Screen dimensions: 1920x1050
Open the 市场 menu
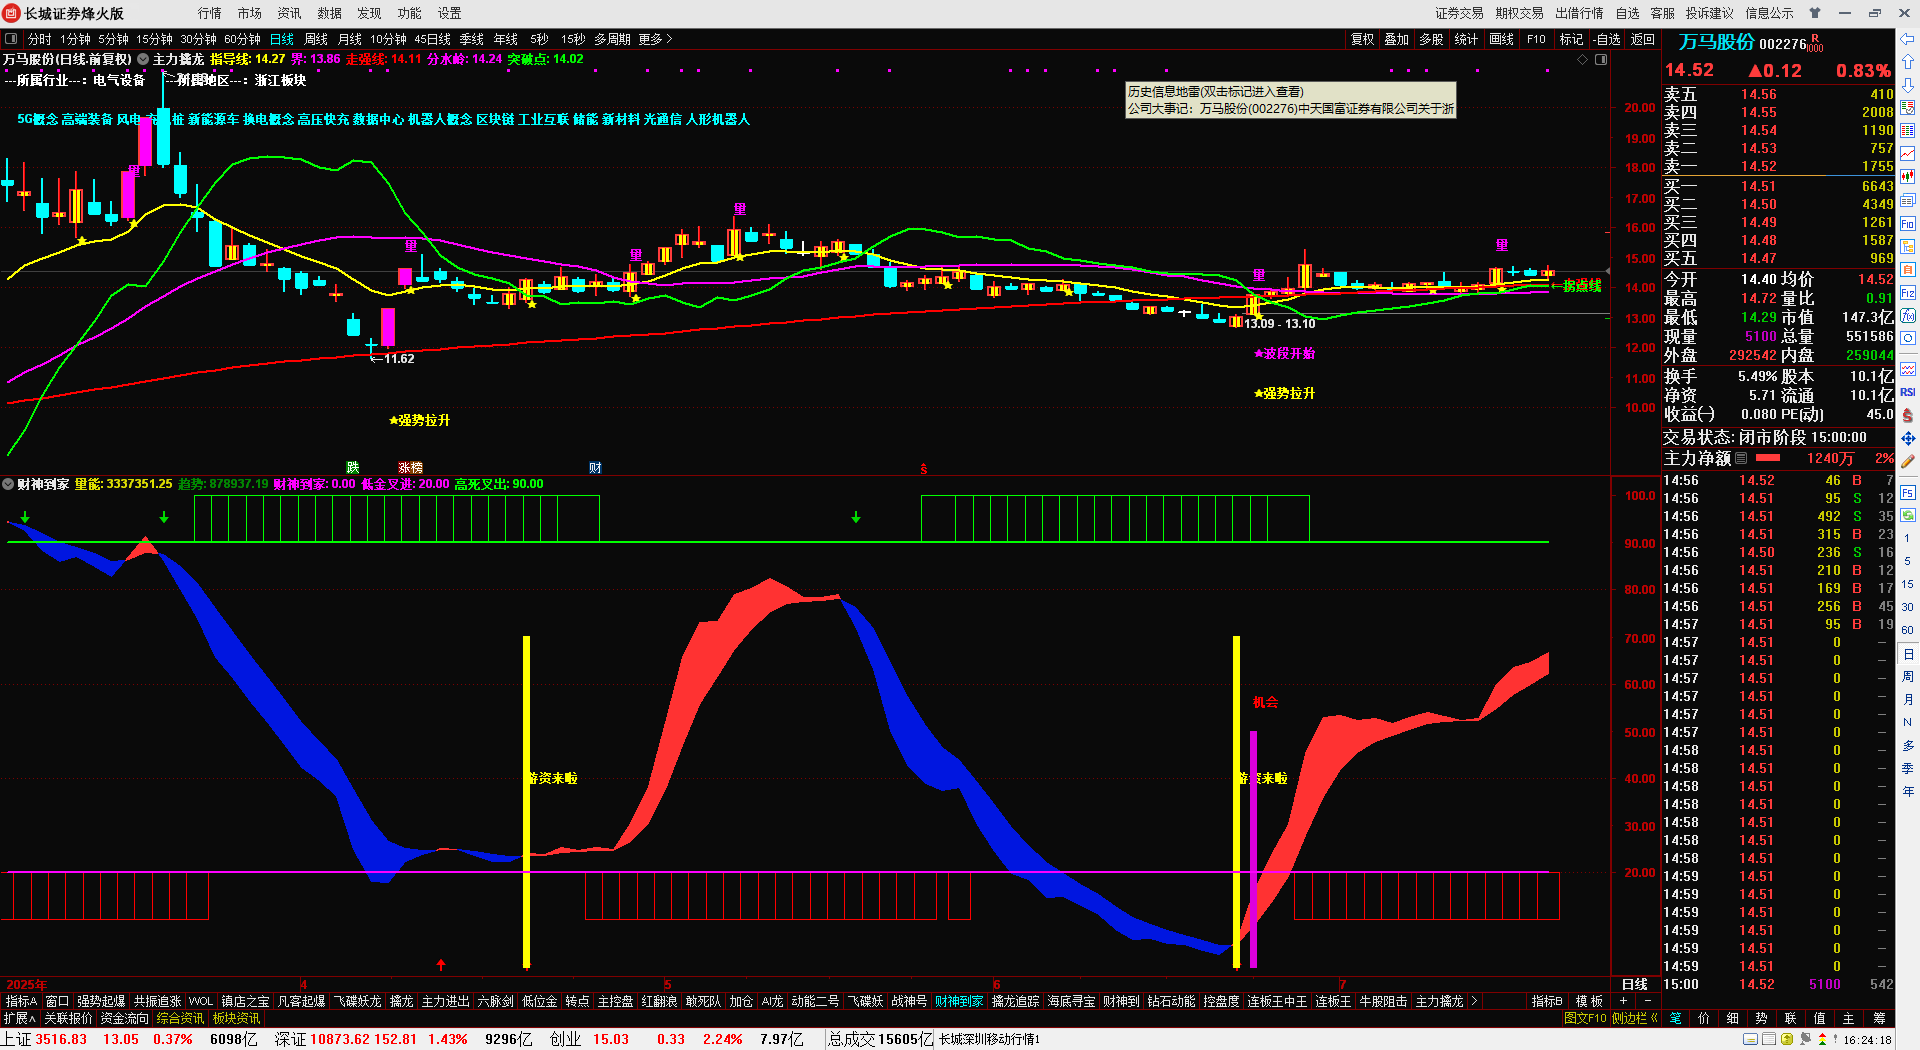(x=250, y=13)
